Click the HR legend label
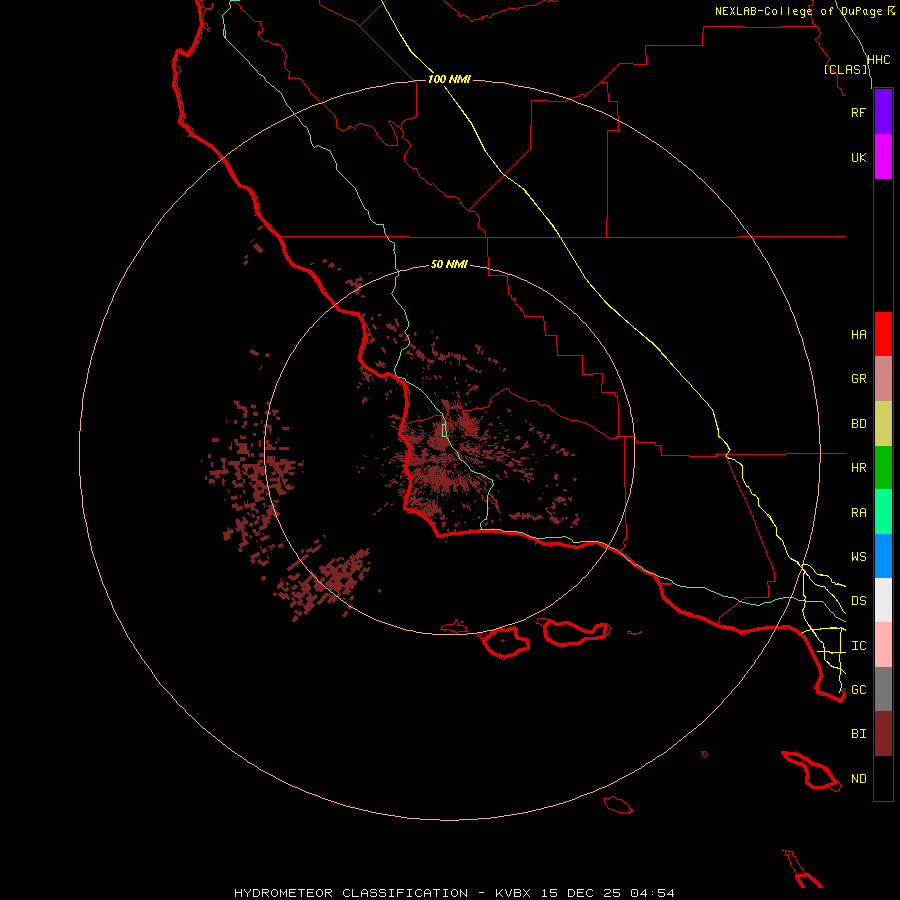Screen dimensions: 900x900 [858, 468]
